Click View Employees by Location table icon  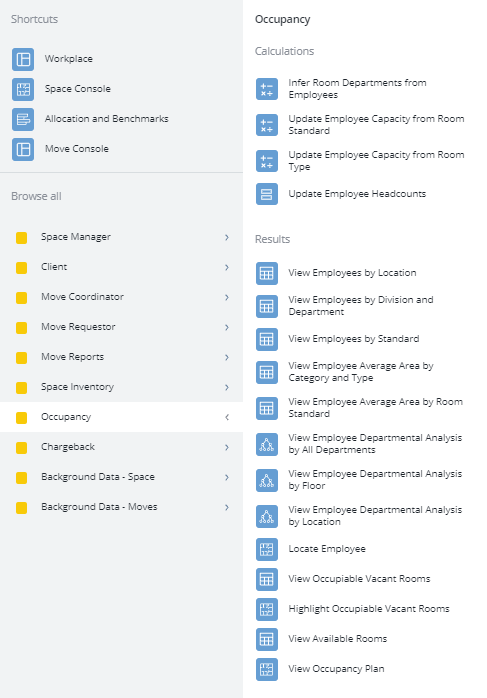tap(267, 273)
